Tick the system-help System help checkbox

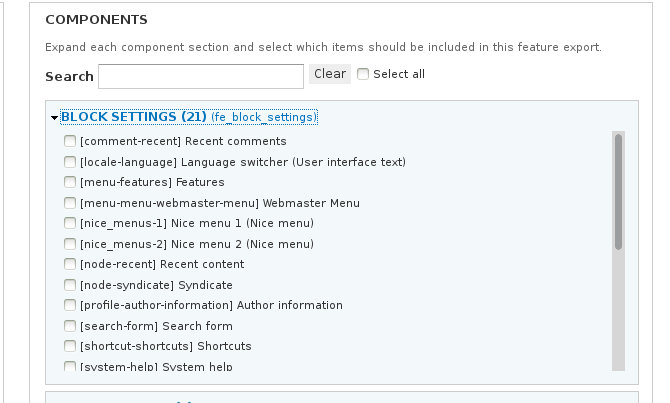(70, 366)
